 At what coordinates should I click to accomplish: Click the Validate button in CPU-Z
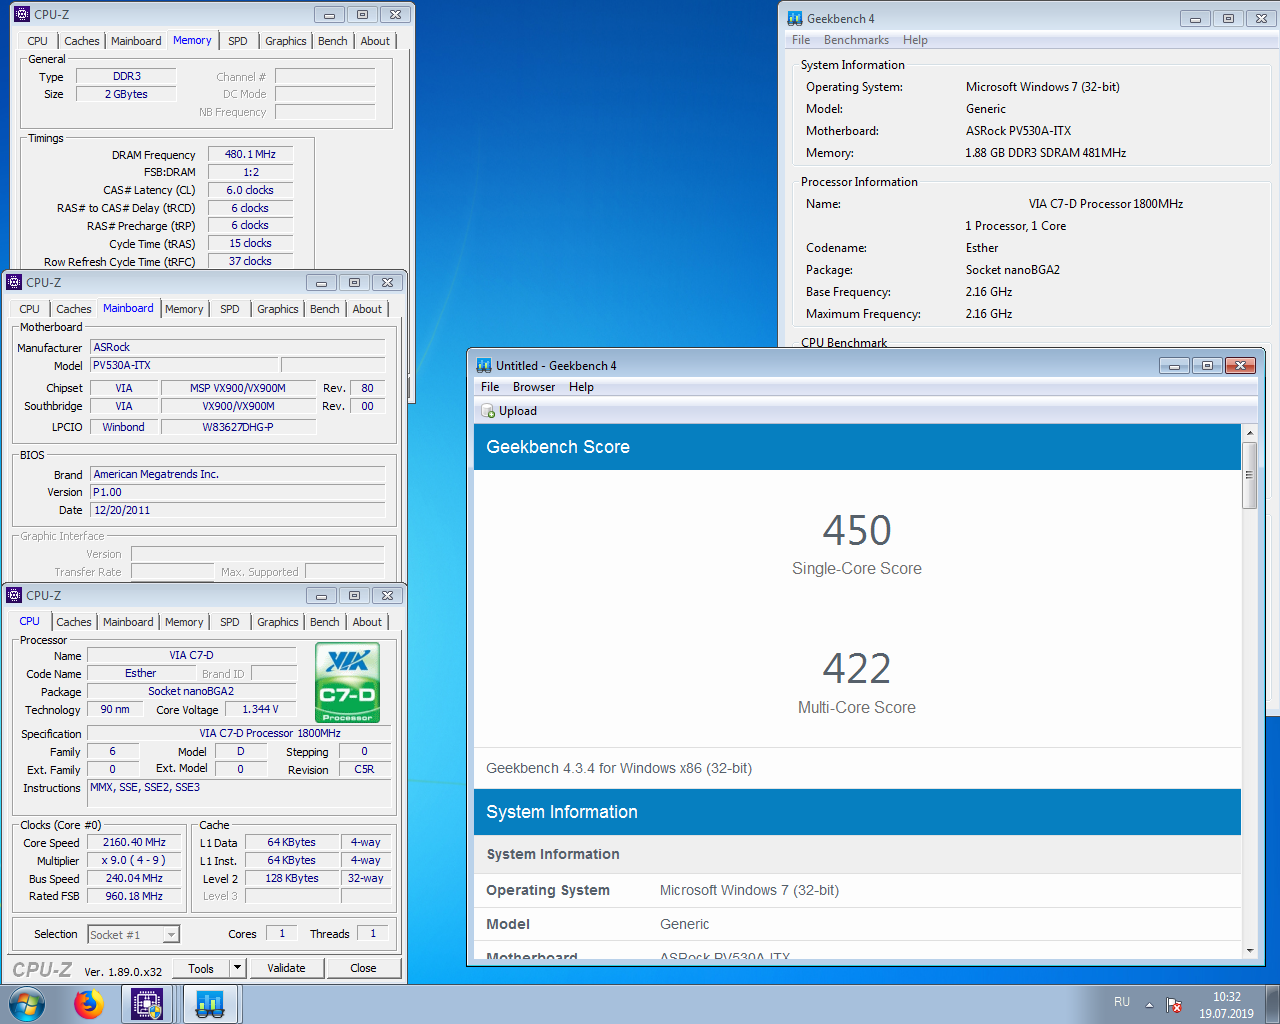coord(286,968)
